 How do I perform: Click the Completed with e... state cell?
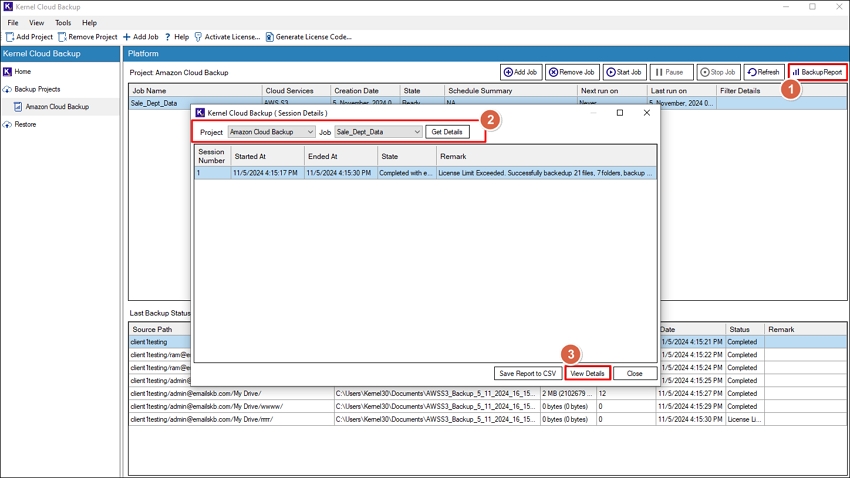406,173
